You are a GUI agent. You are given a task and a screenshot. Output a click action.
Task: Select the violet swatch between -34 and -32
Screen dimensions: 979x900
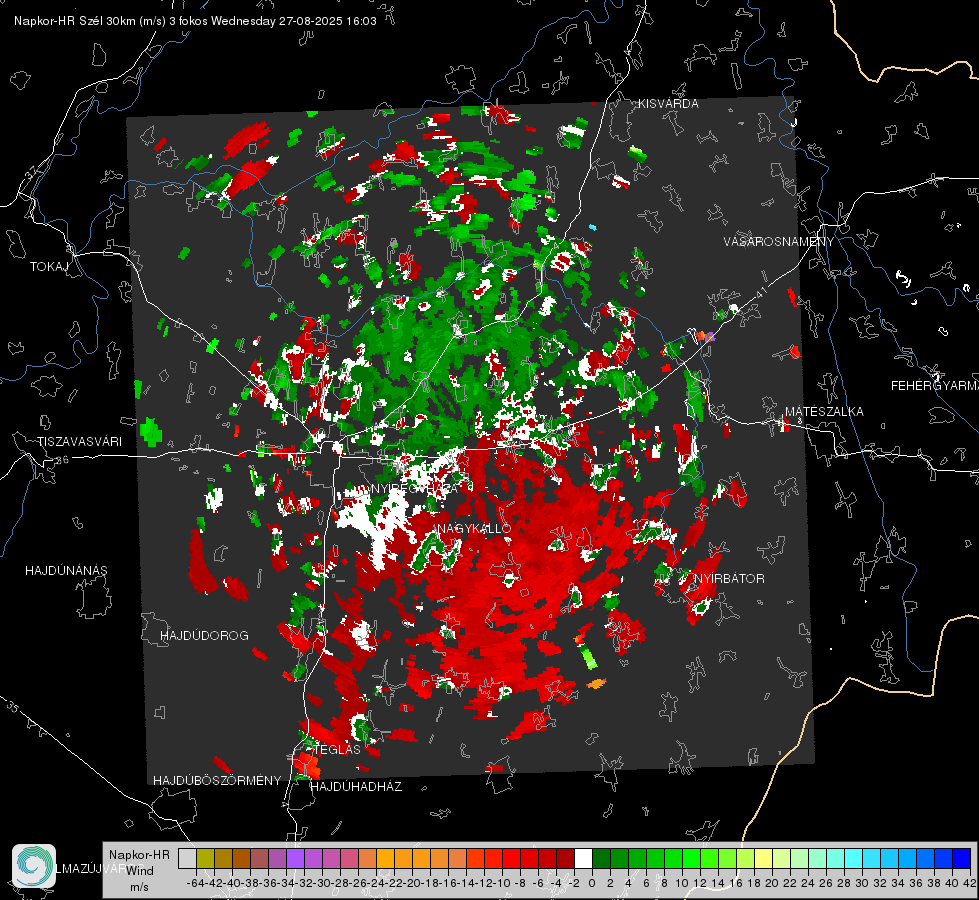pyautogui.click(x=295, y=858)
